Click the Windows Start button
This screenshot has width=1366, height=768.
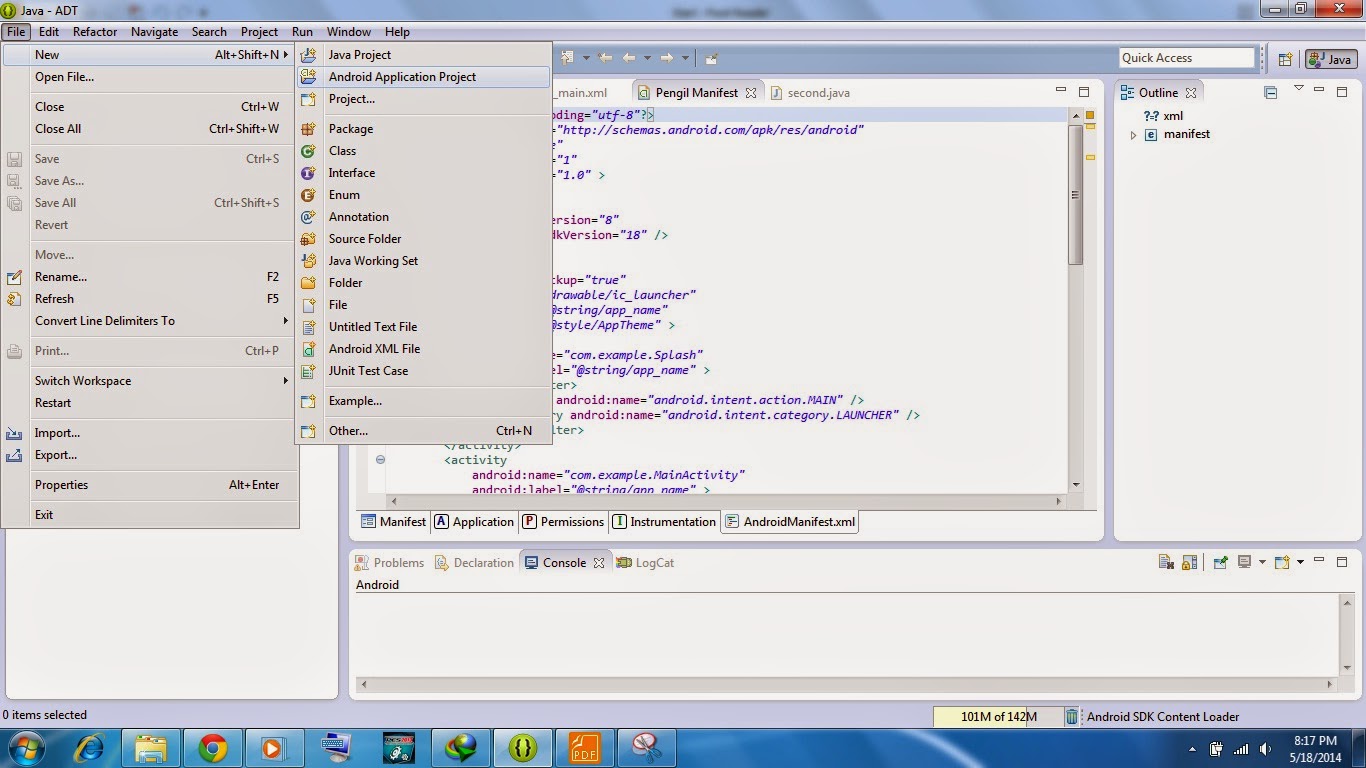pos(27,748)
